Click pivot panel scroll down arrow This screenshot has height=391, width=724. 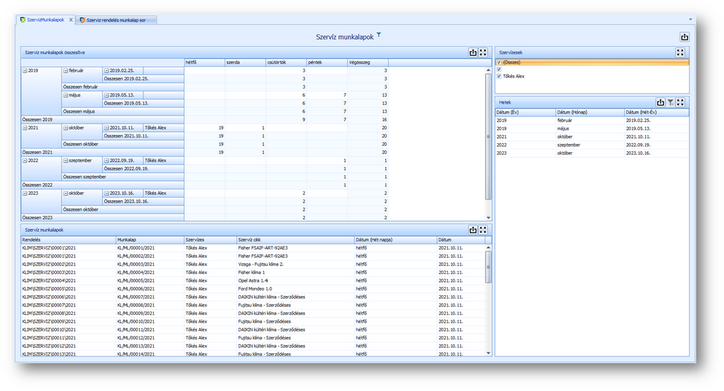pyautogui.click(x=488, y=217)
